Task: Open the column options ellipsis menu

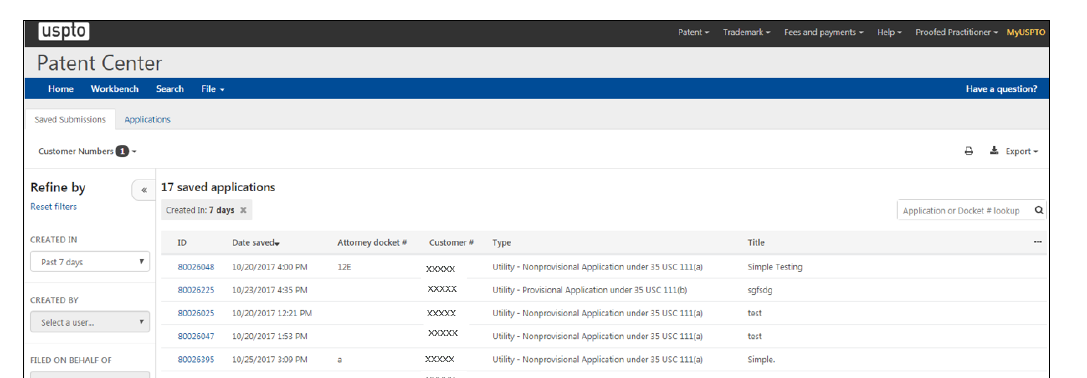Action: [x=1037, y=242]
